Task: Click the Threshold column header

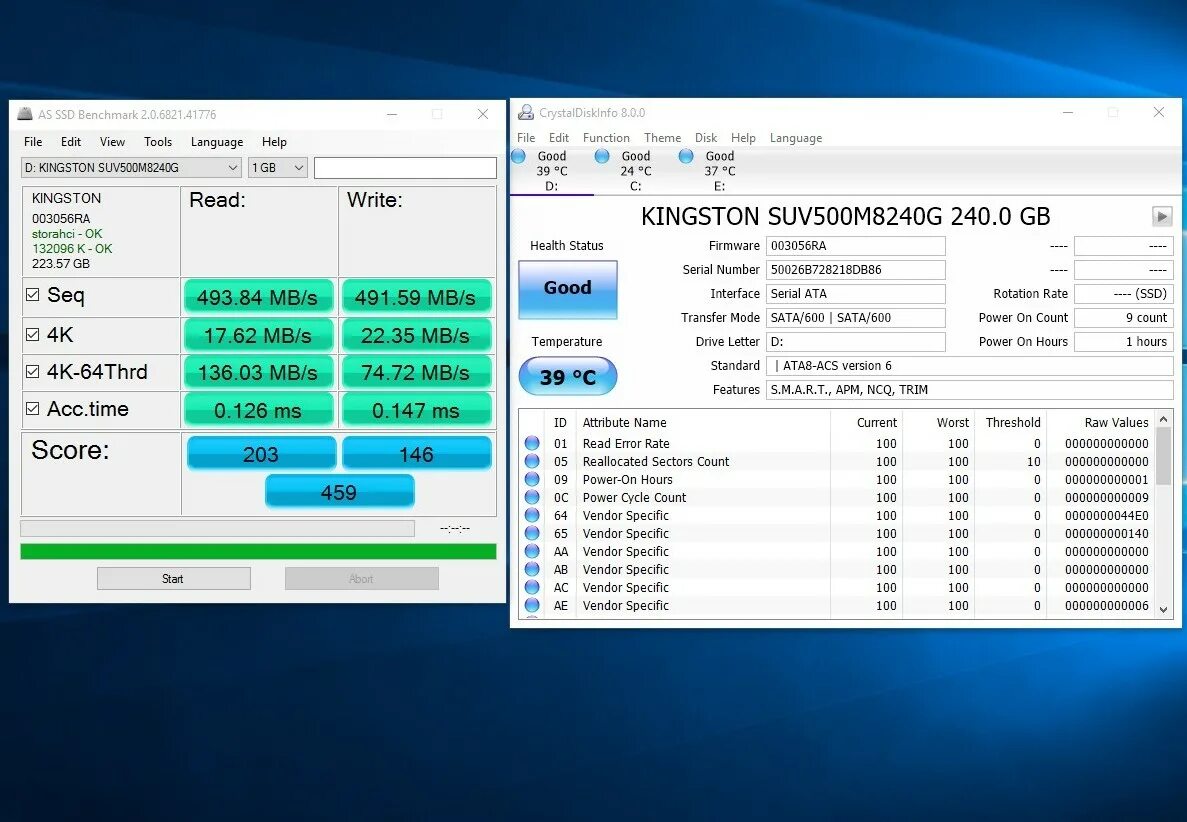Action: pyautogui.click(x=1011, y=422)
